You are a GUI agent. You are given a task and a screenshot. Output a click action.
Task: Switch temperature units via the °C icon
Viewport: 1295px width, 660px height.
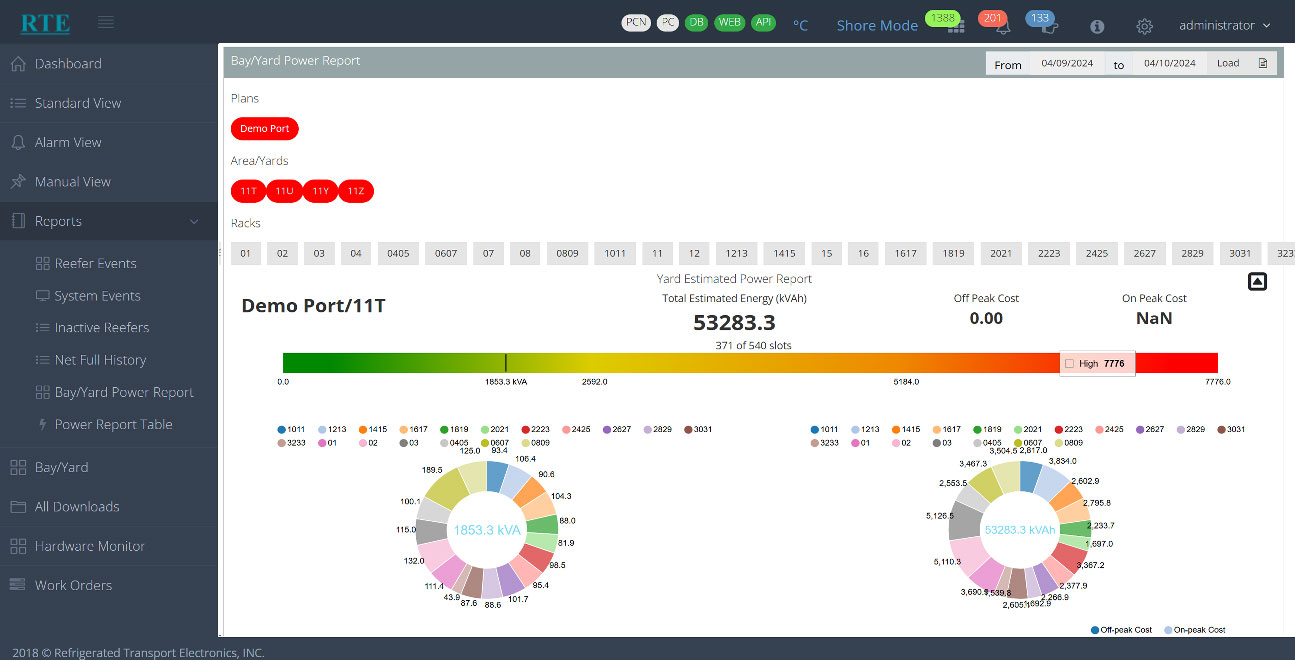[801, 25]
